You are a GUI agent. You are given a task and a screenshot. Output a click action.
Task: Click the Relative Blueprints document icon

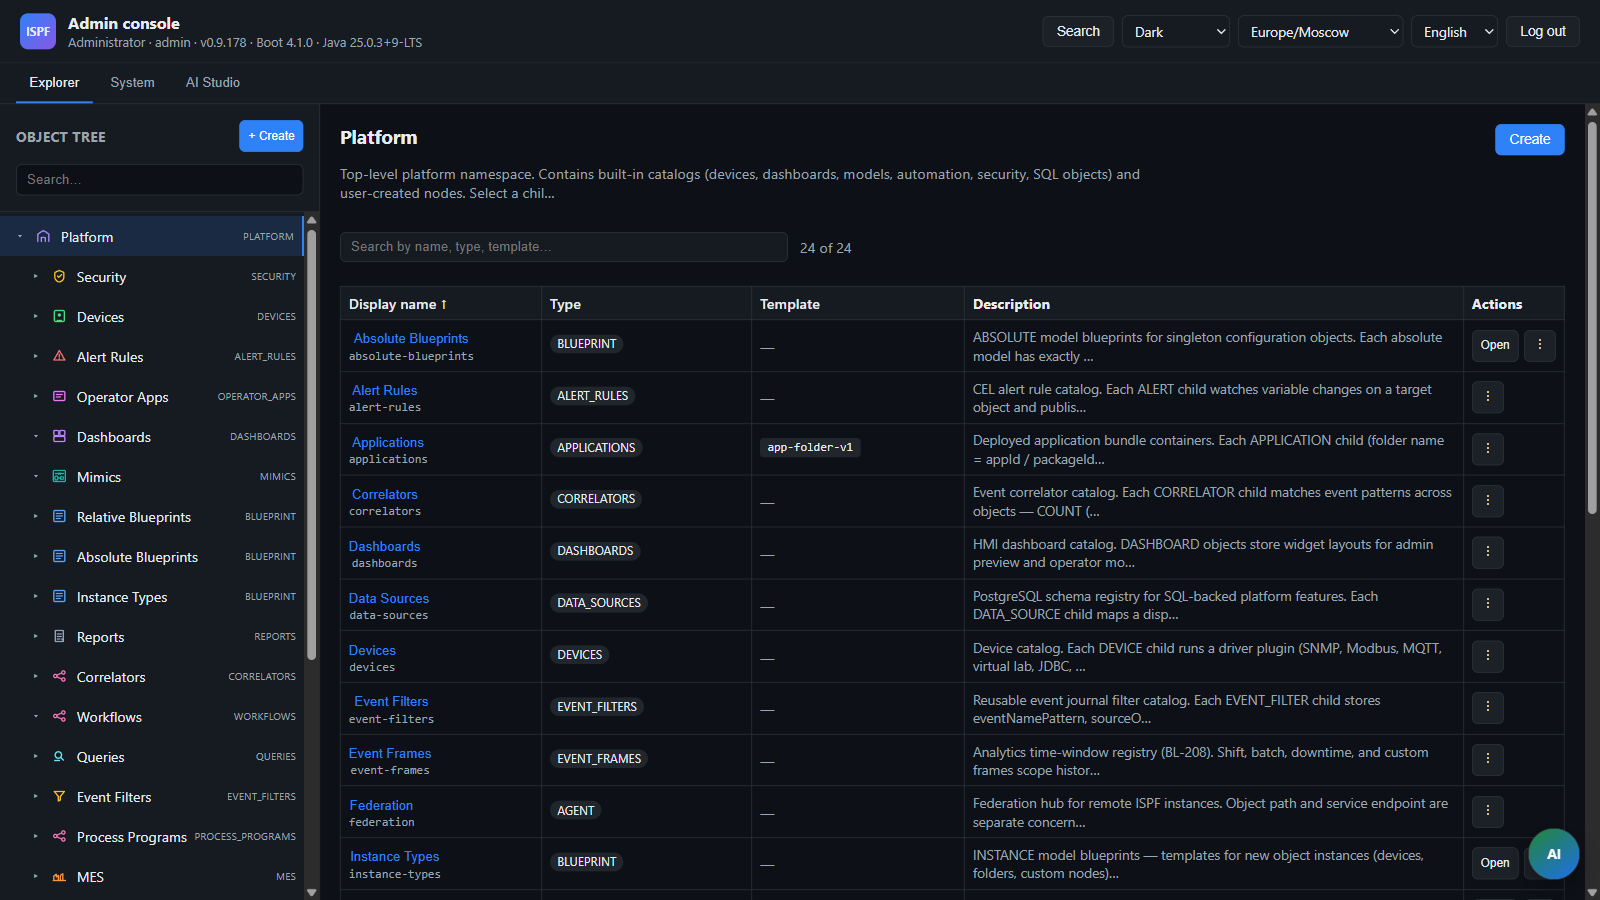(x=59, y=517)
